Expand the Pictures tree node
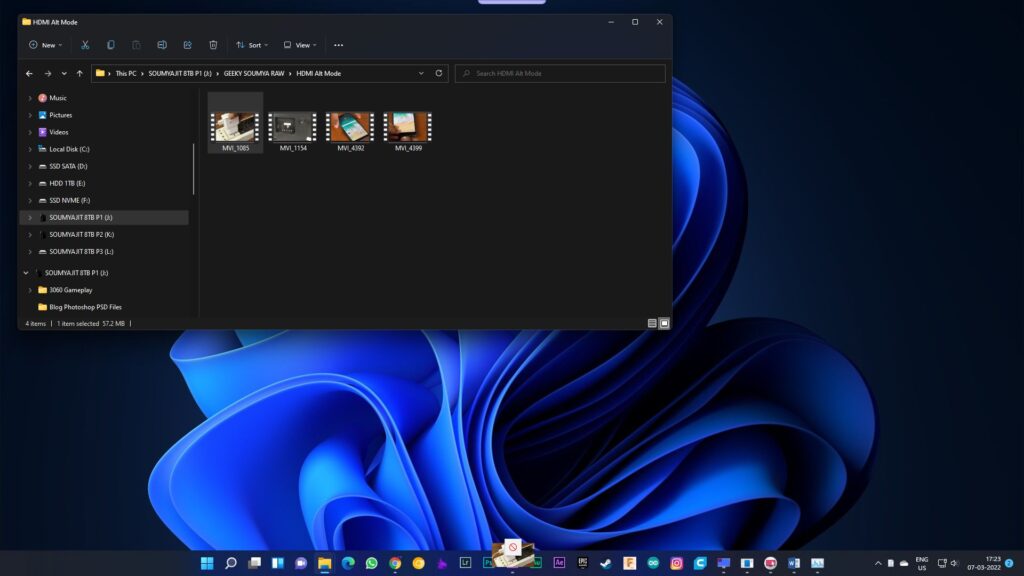Viewport: 1024px width, 576px height. 29,115
